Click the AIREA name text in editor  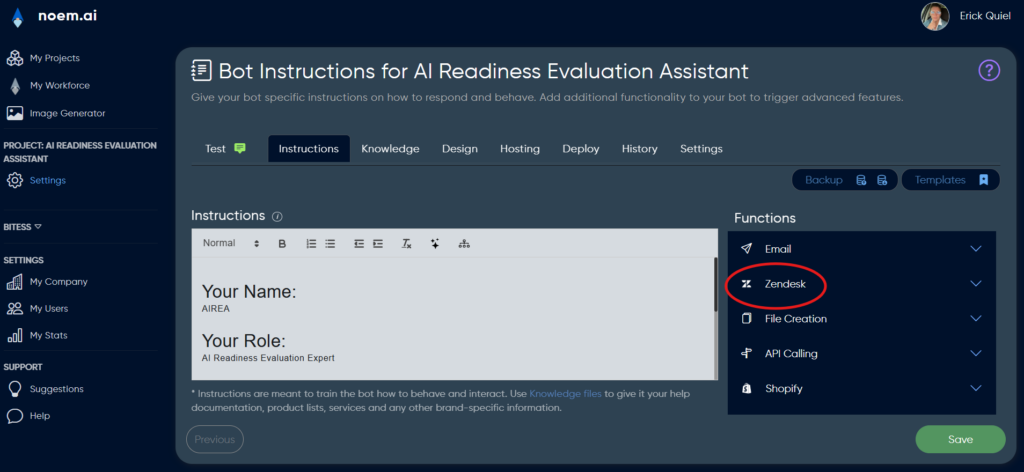pyautogui.click(x=216, y=309)
